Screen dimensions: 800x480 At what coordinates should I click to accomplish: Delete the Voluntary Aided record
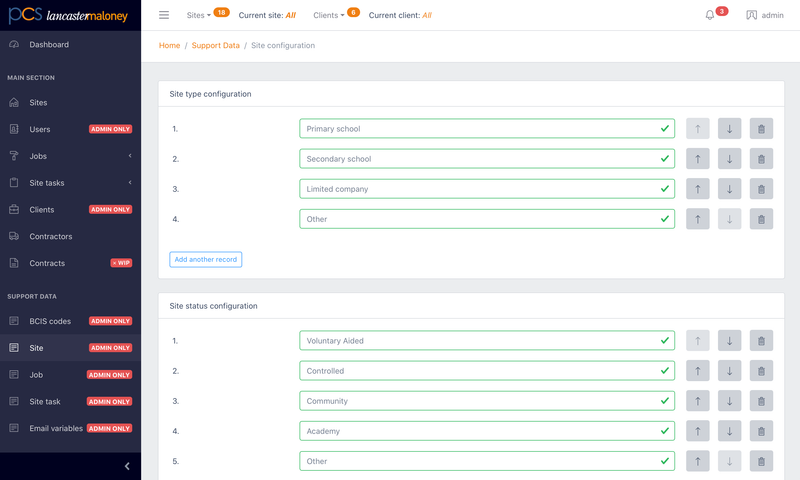(x=761, y=341)
